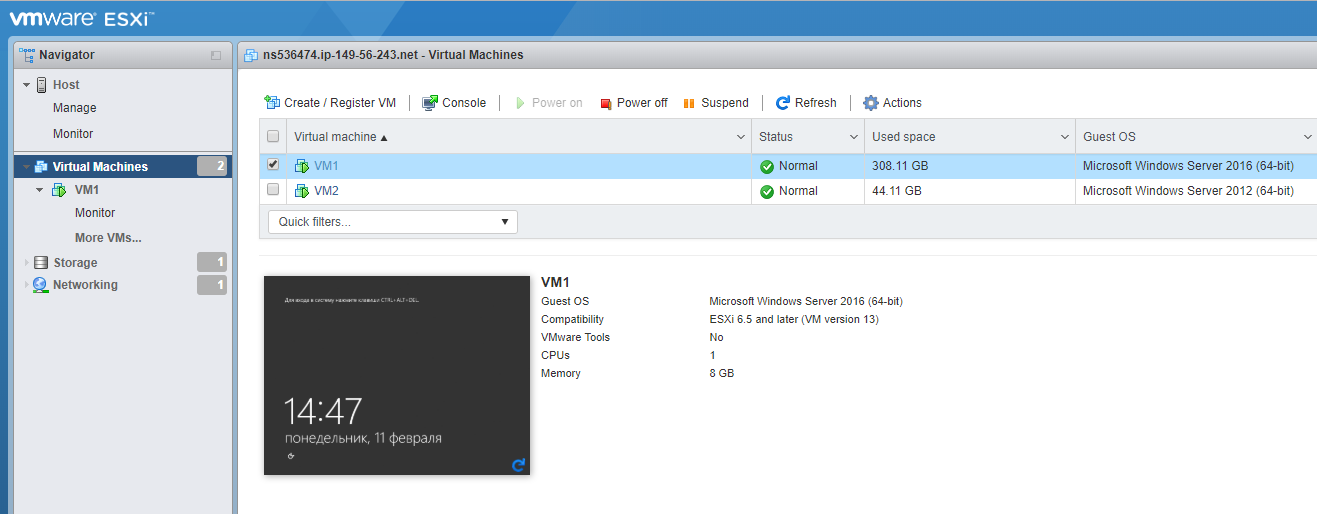The height and width of the screenshot is (514, 1317).
Task: Expand the Networking tree node
Action: [27, 285]
